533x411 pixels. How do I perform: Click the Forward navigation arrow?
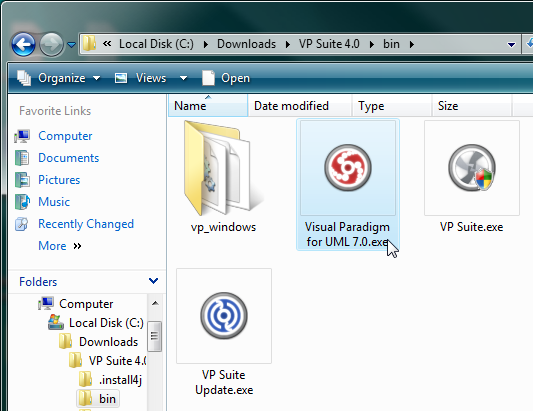(x=51, y=44)
